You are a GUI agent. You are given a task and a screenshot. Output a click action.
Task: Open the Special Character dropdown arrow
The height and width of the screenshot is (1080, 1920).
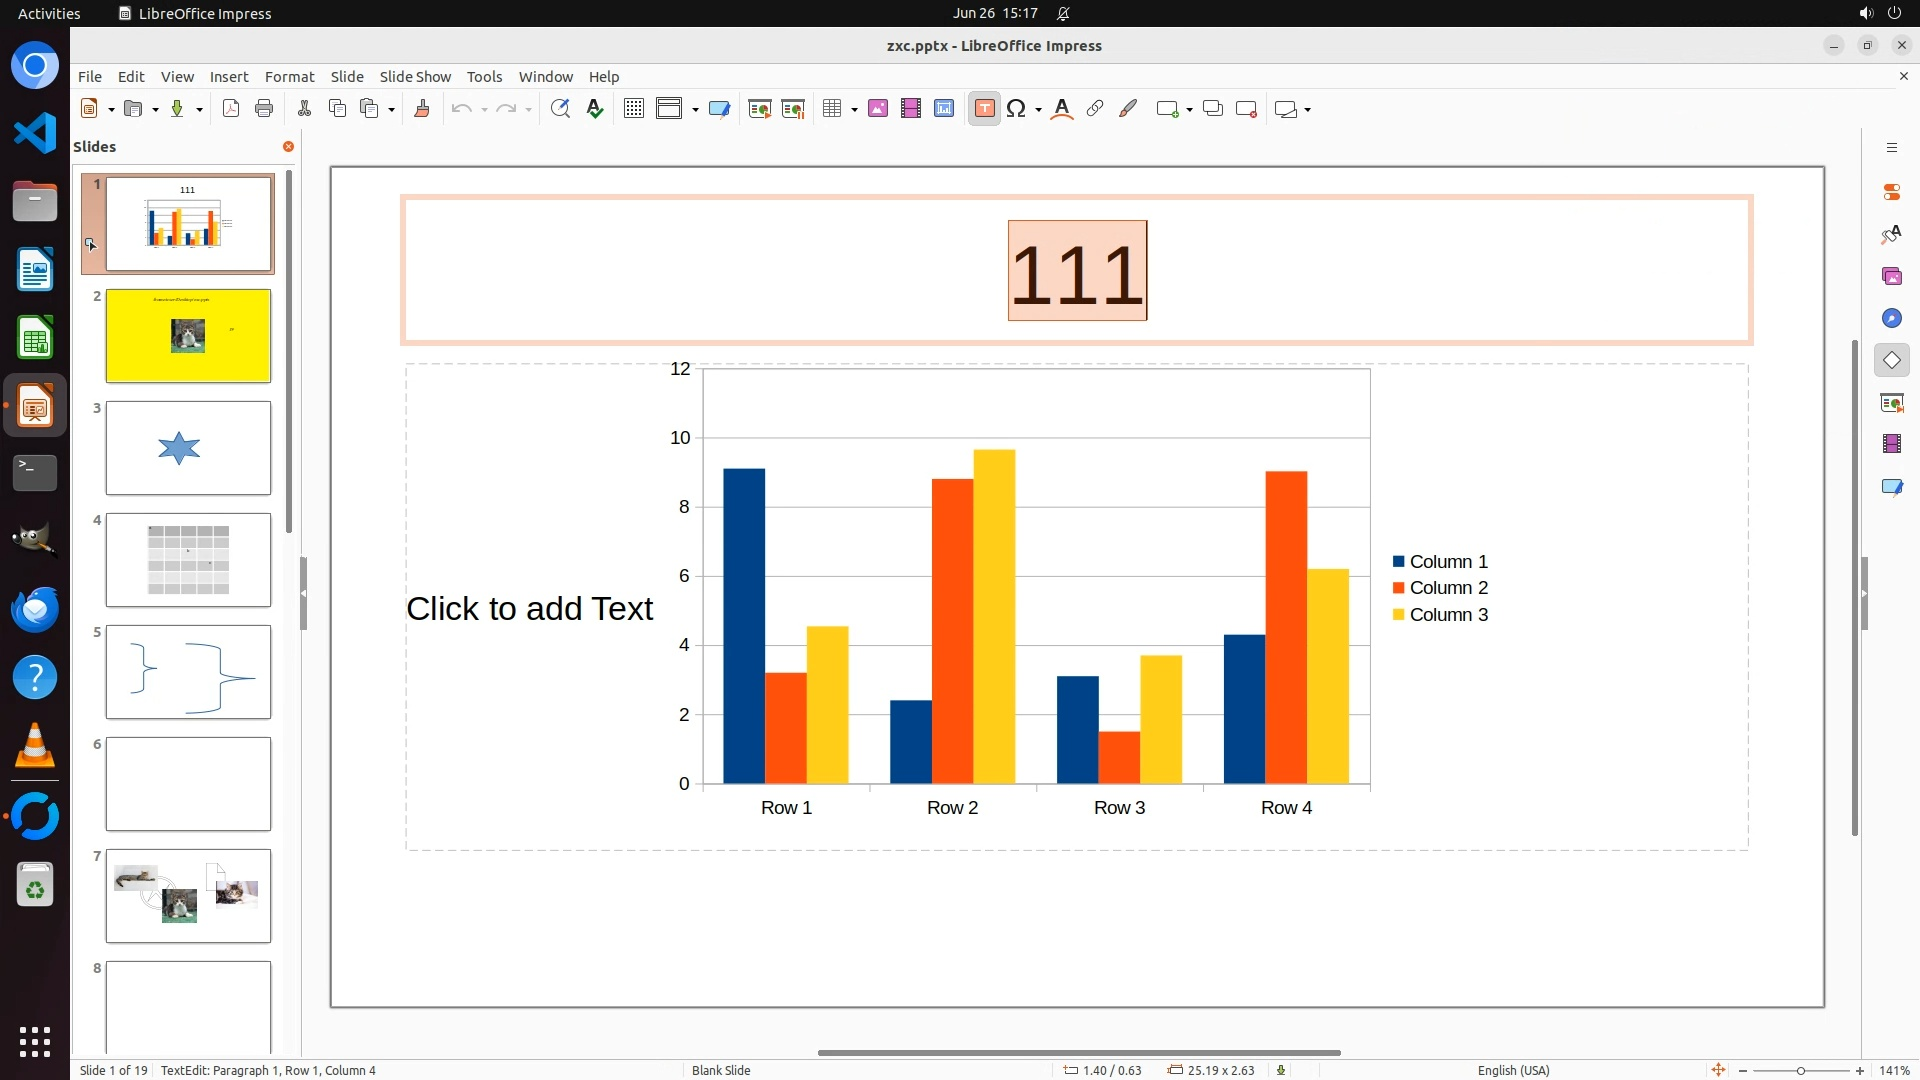(1039, 110)
